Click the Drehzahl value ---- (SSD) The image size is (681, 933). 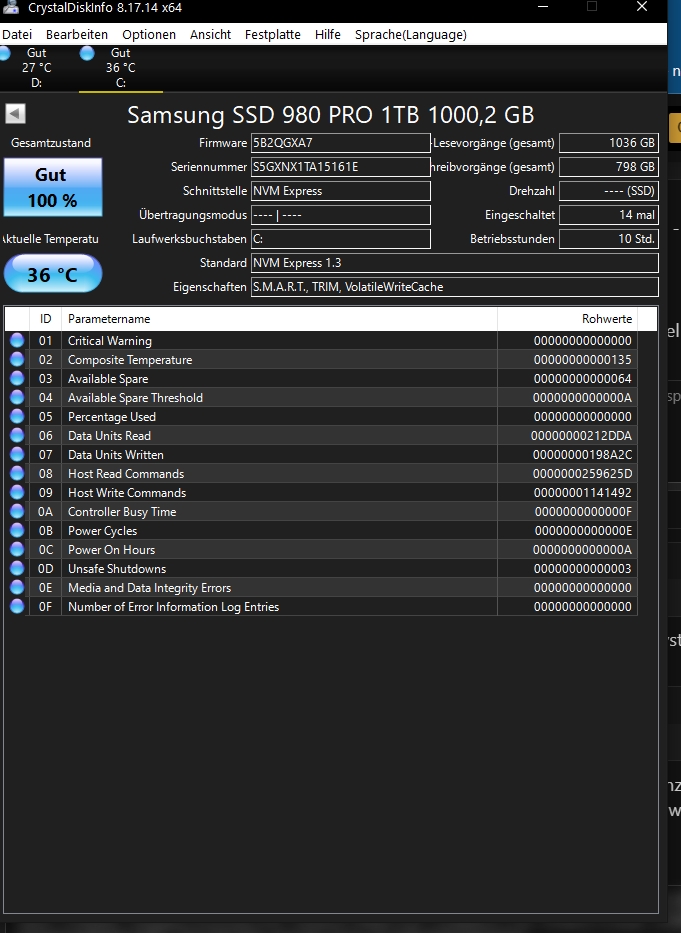click(608, 191)
